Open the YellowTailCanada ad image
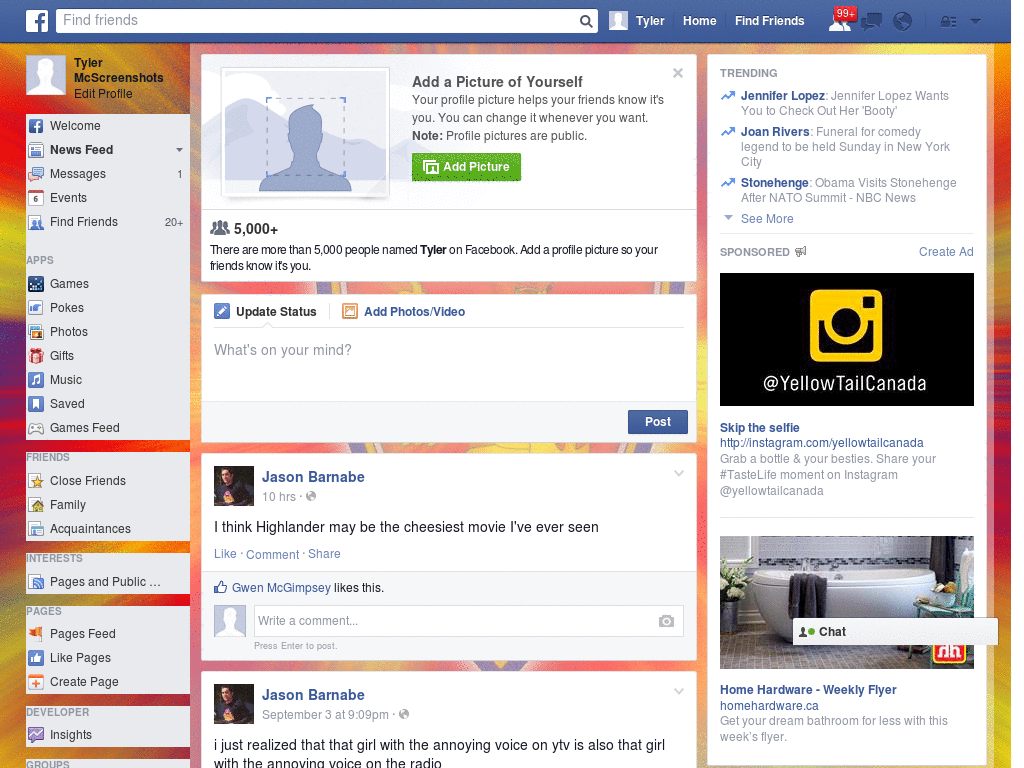1024x768 pixels. 846,340
